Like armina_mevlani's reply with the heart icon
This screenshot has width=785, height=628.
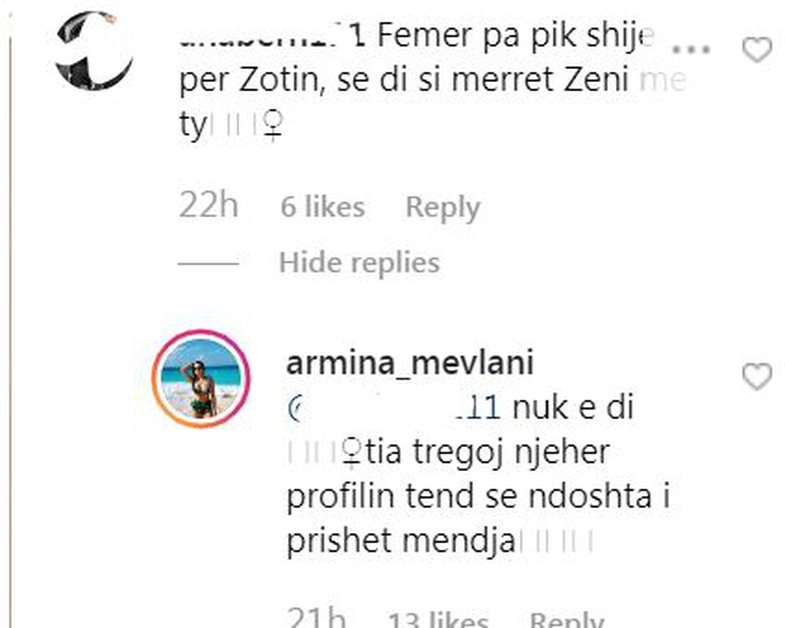[x=756, y=376]
